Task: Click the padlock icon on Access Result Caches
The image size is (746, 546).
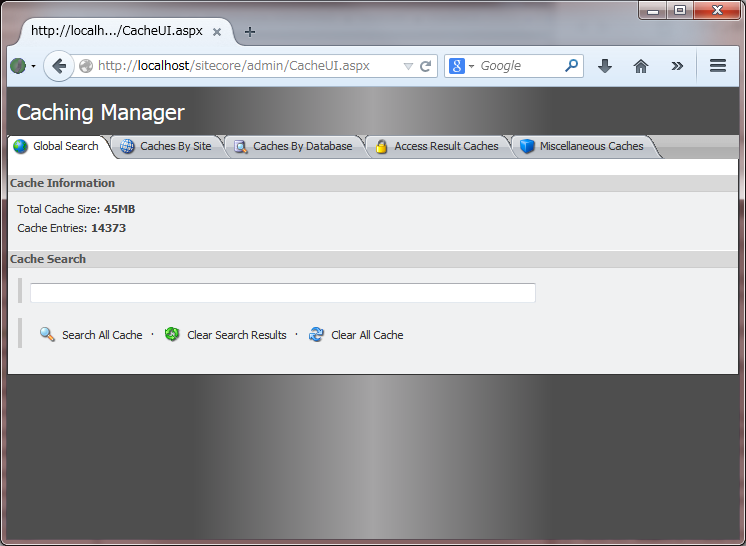Action: [x=381, y=146]
